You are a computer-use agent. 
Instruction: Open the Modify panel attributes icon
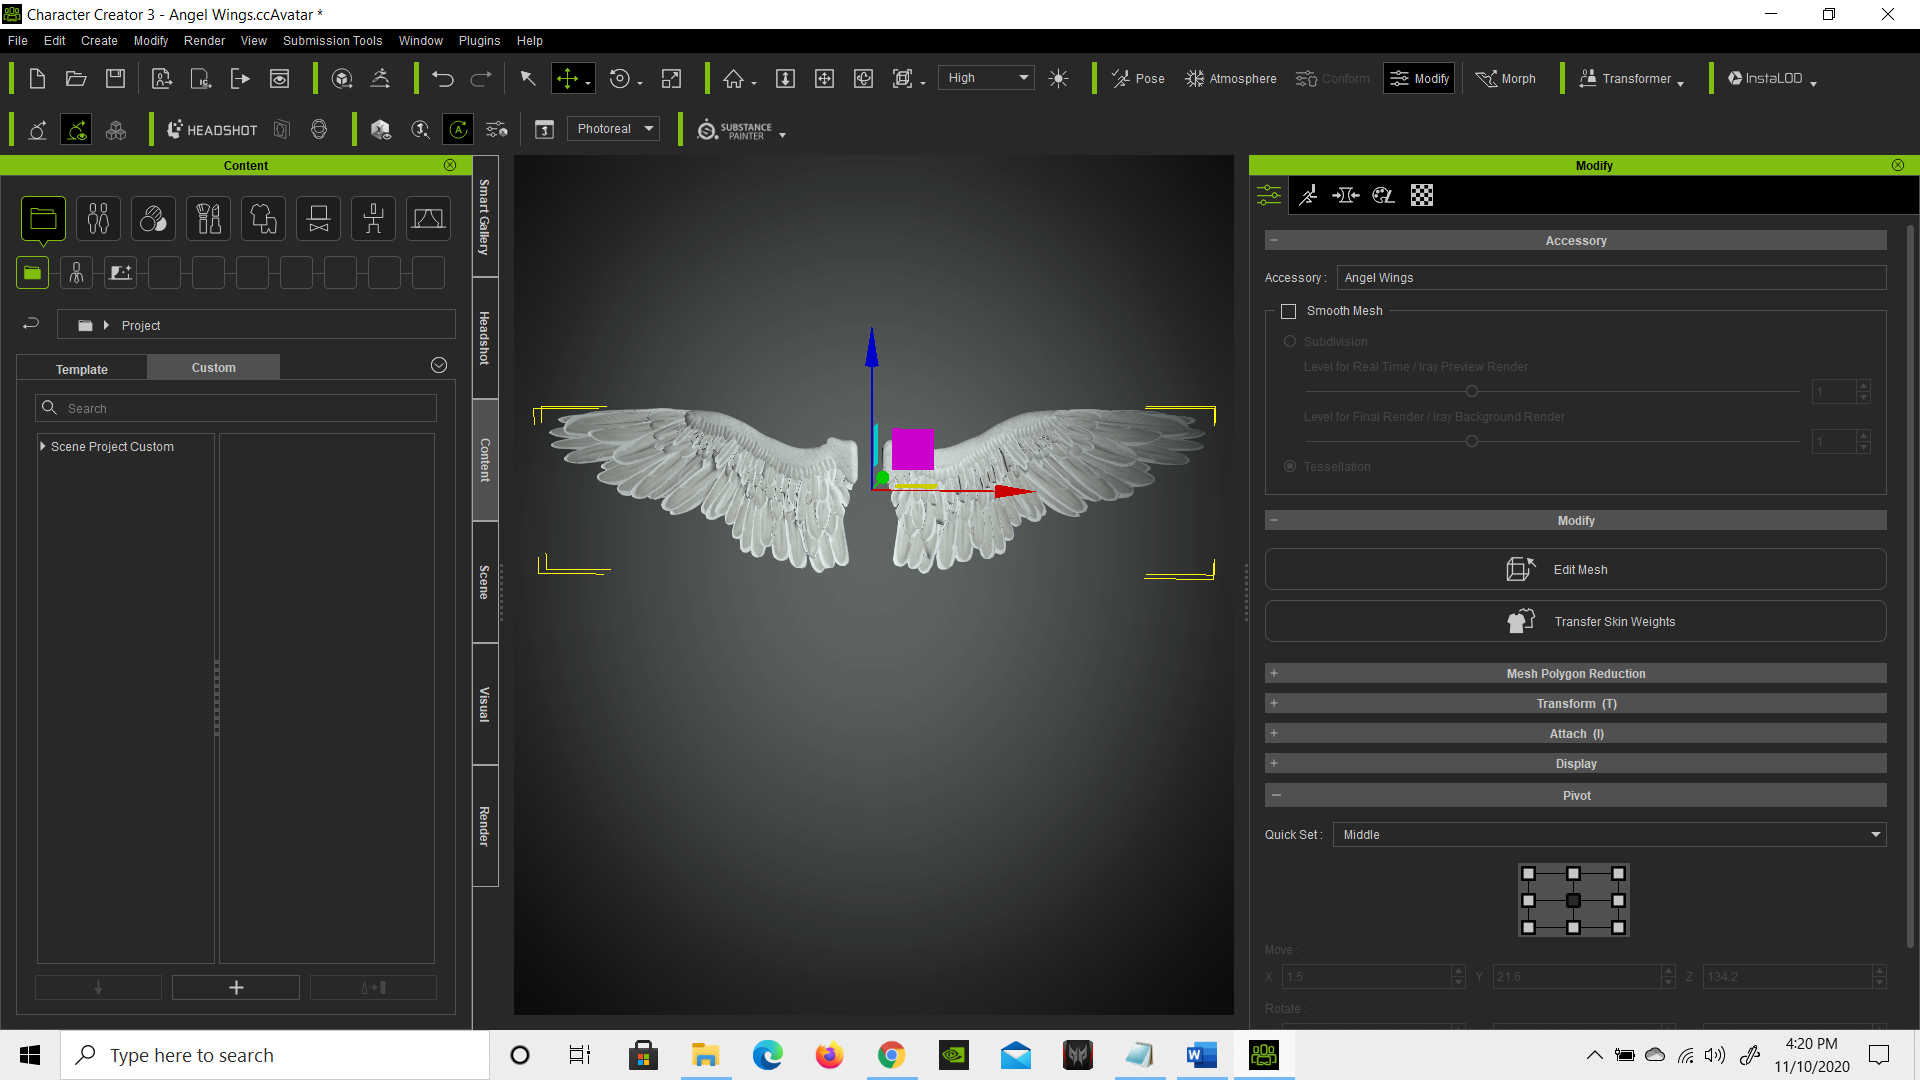1269,195
